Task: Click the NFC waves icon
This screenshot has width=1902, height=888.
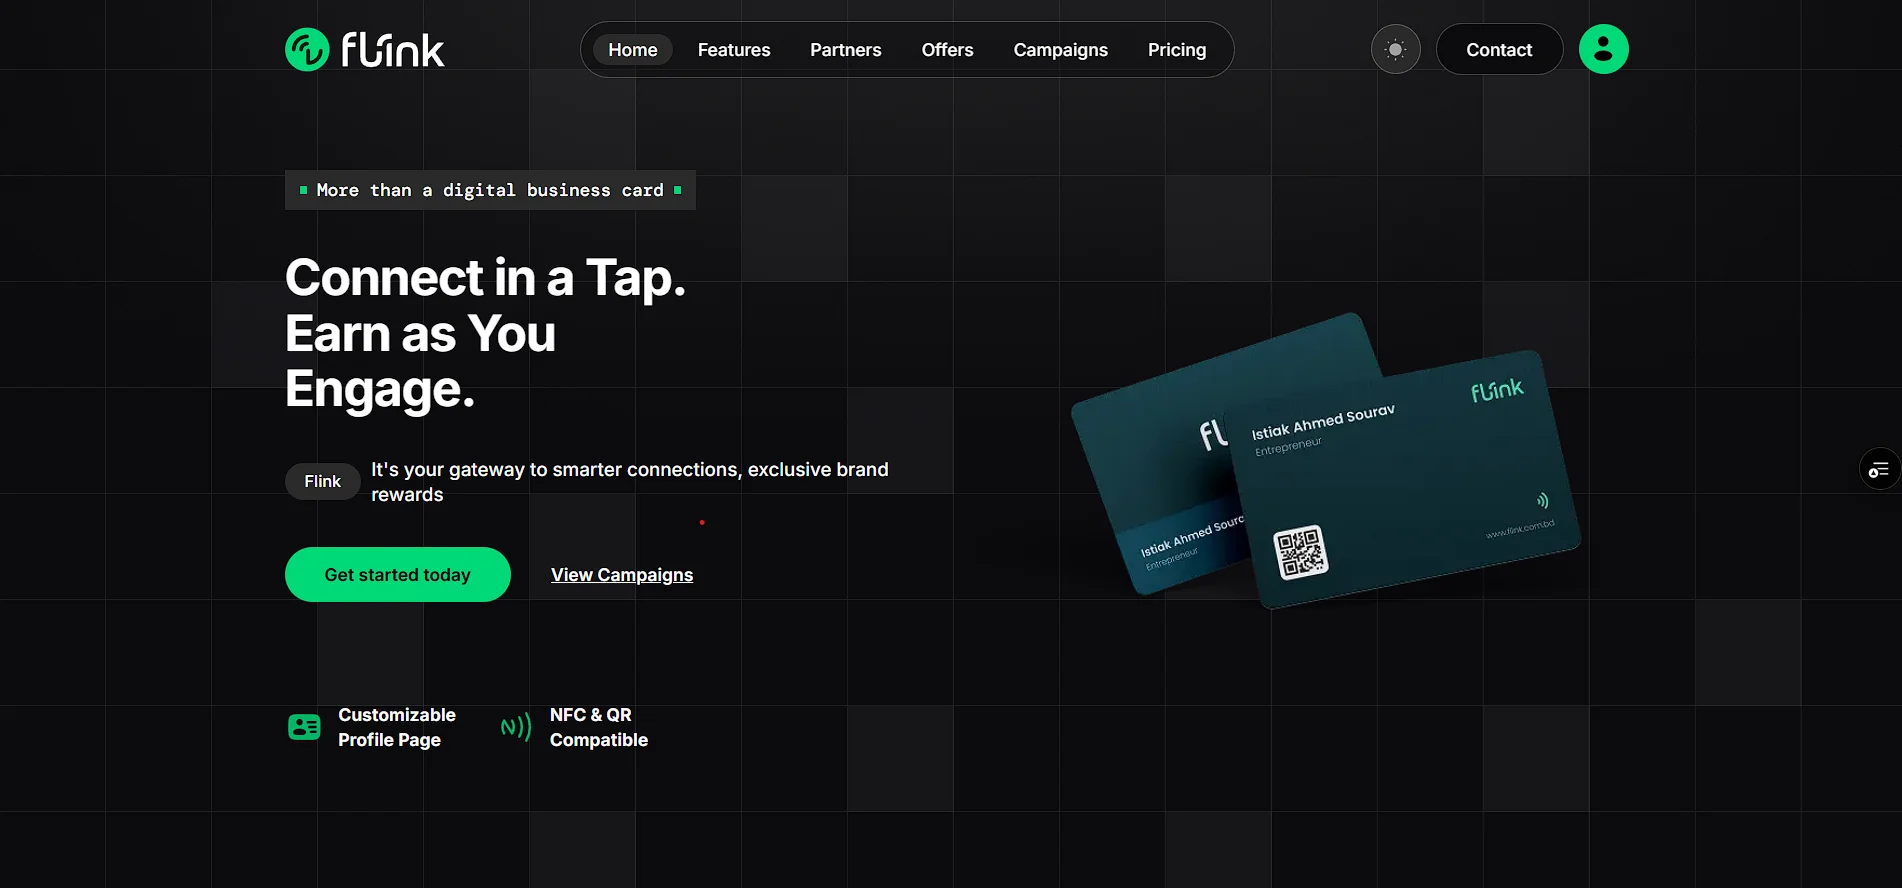Action: coord(516,727)
